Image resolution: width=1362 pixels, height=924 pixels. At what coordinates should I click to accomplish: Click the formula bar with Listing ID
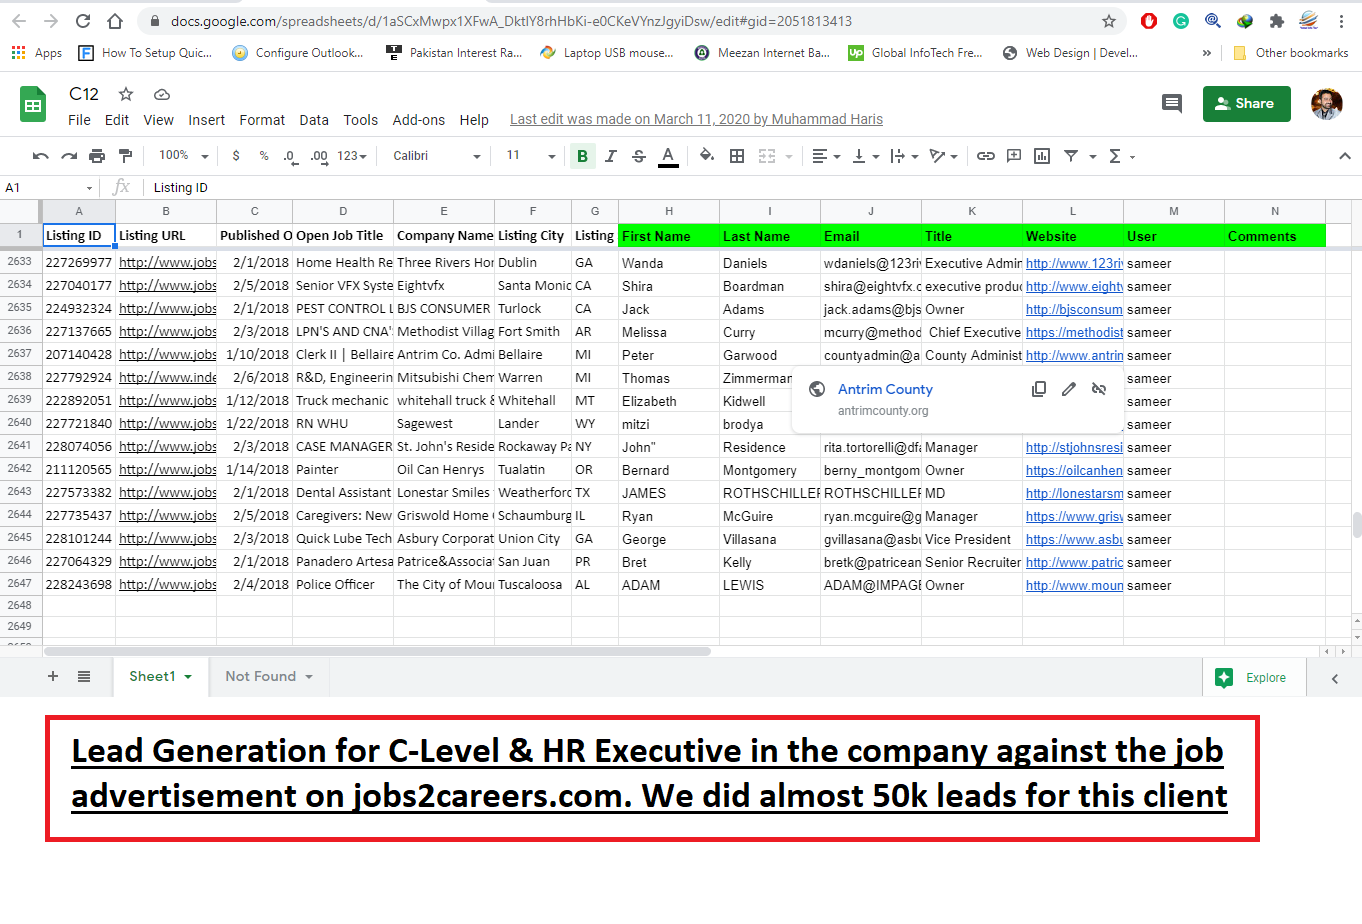pyautogui.click(x=750, y=187)
